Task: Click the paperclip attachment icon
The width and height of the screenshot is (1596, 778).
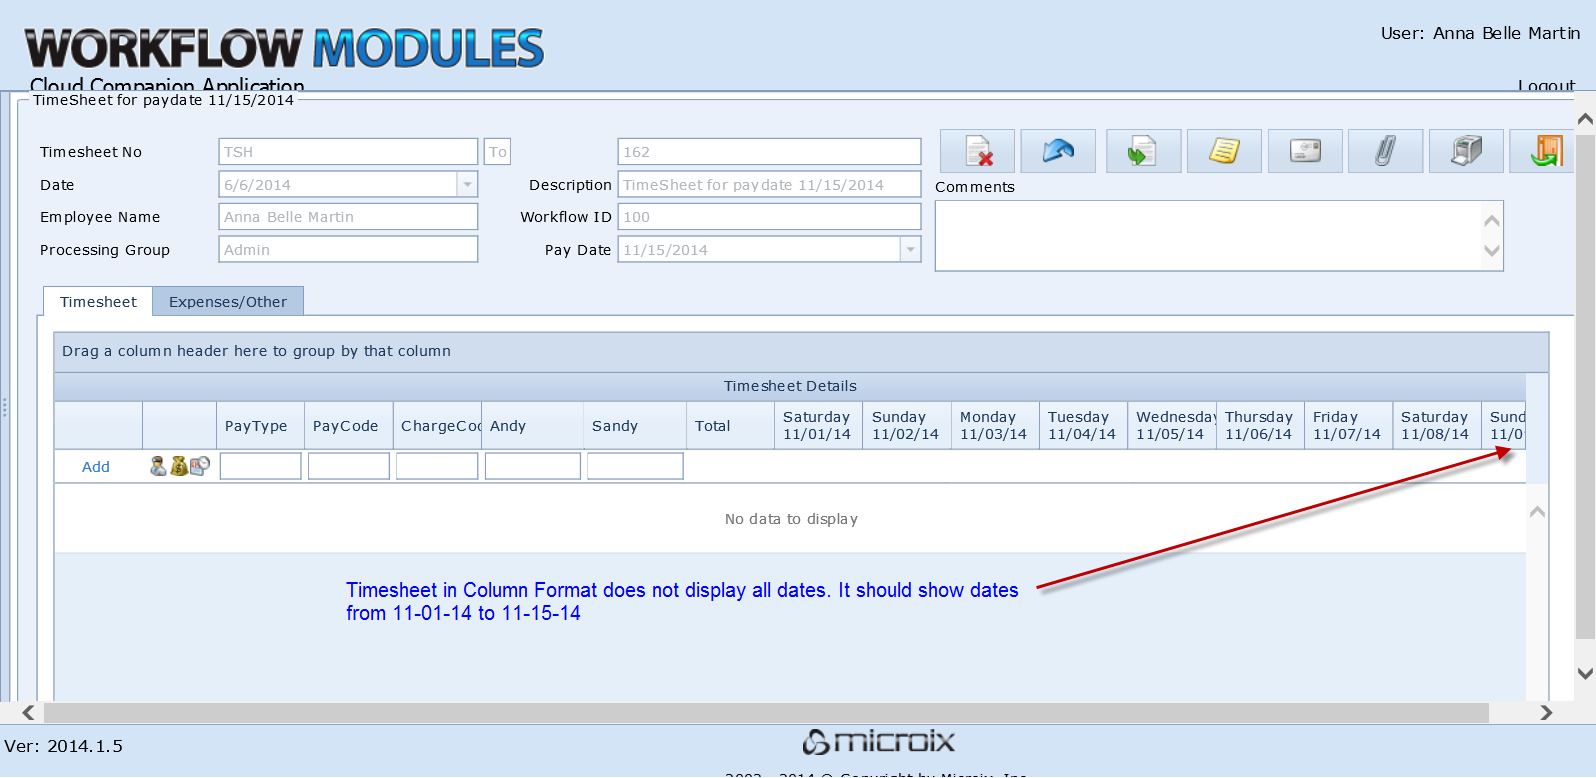Action: pyautogui.click(x=1385, y=151)
